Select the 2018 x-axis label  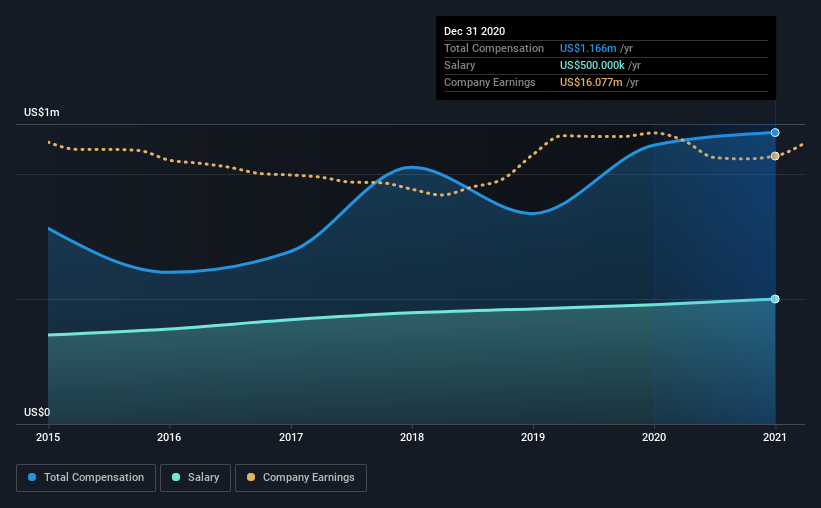click(412, 437)
